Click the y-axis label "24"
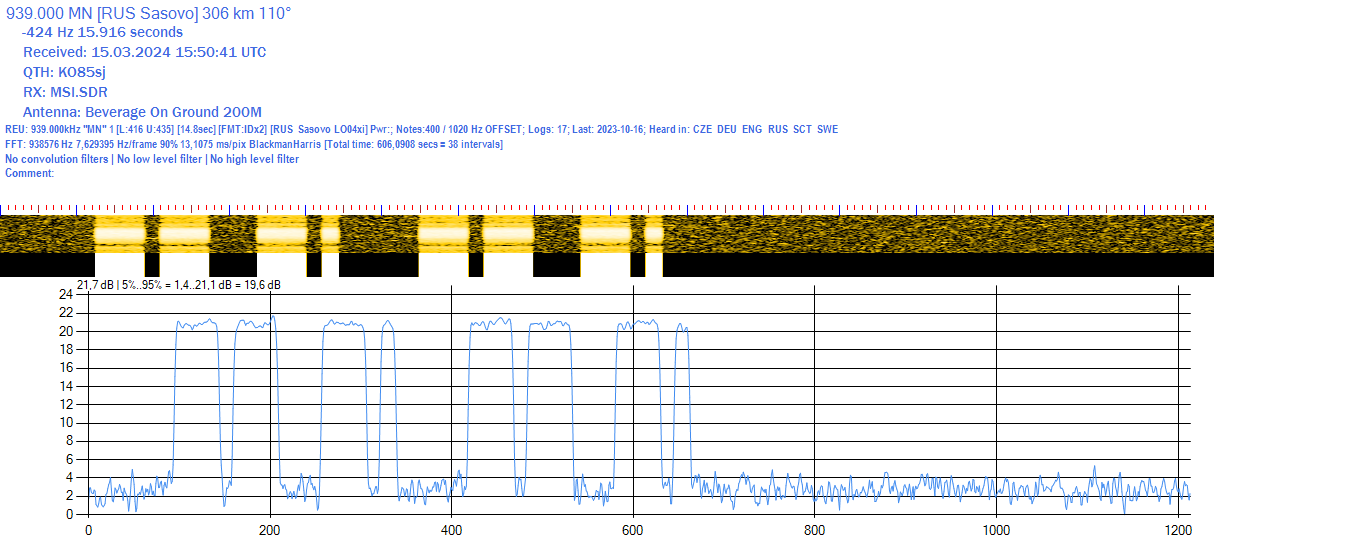Image resolution: width=1366 pixels, height=546 pixels. coord(67,295)
